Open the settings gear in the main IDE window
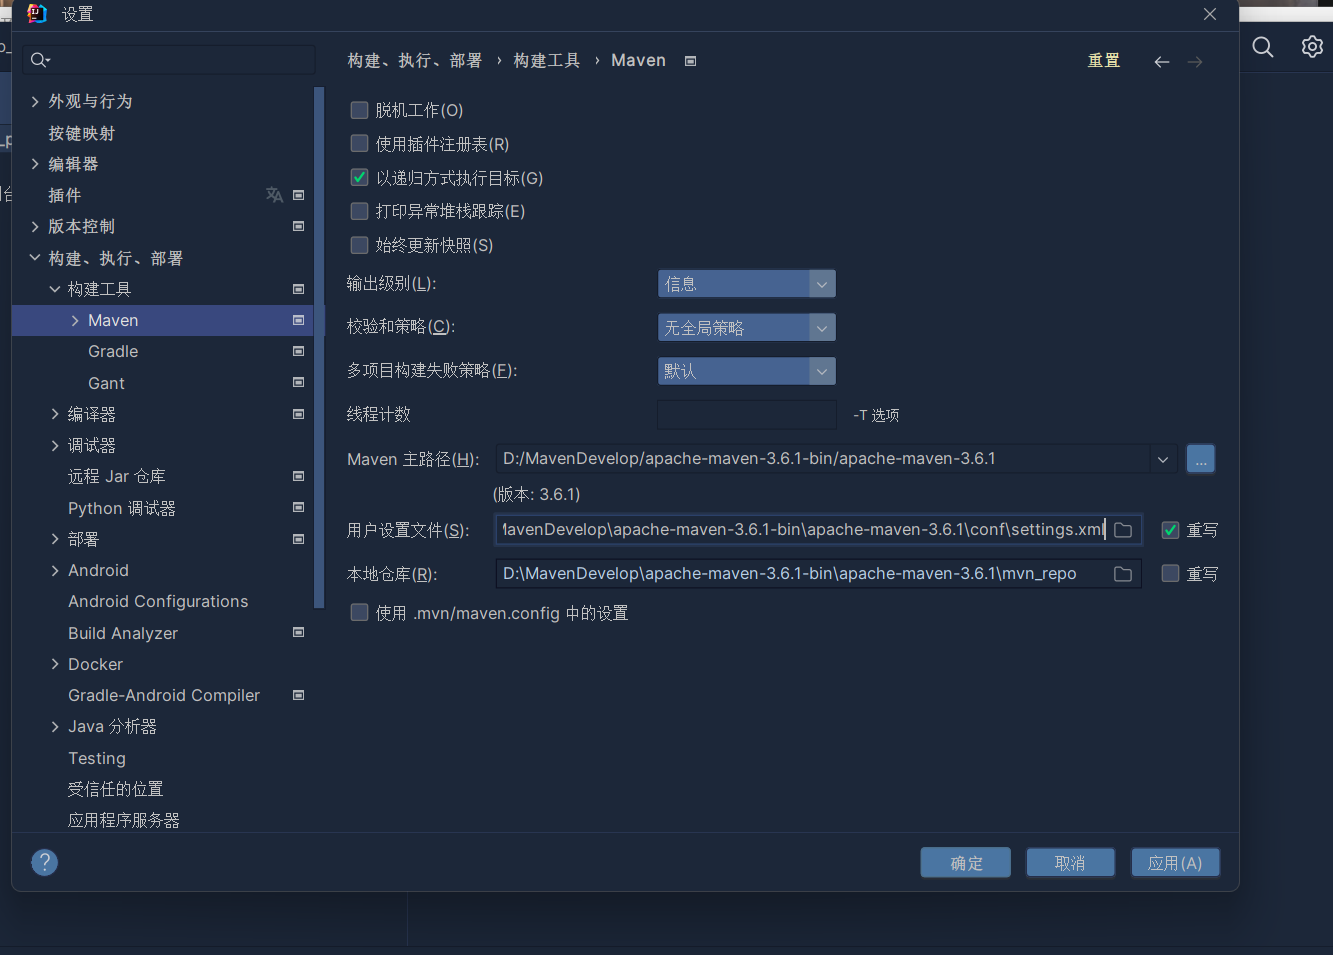This screenshot has height=955, width=1333. [1312, 46]
